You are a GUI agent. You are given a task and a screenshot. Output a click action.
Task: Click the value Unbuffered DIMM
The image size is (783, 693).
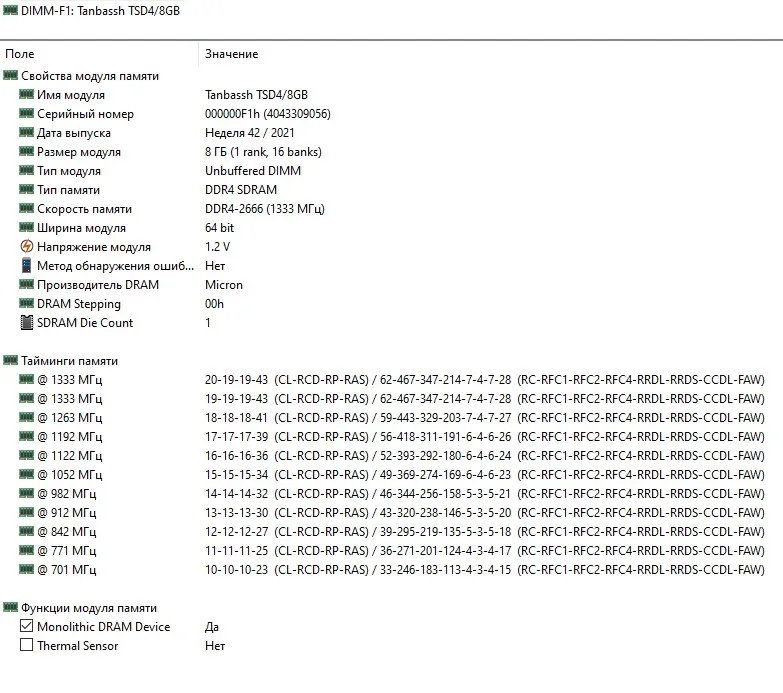253,171
